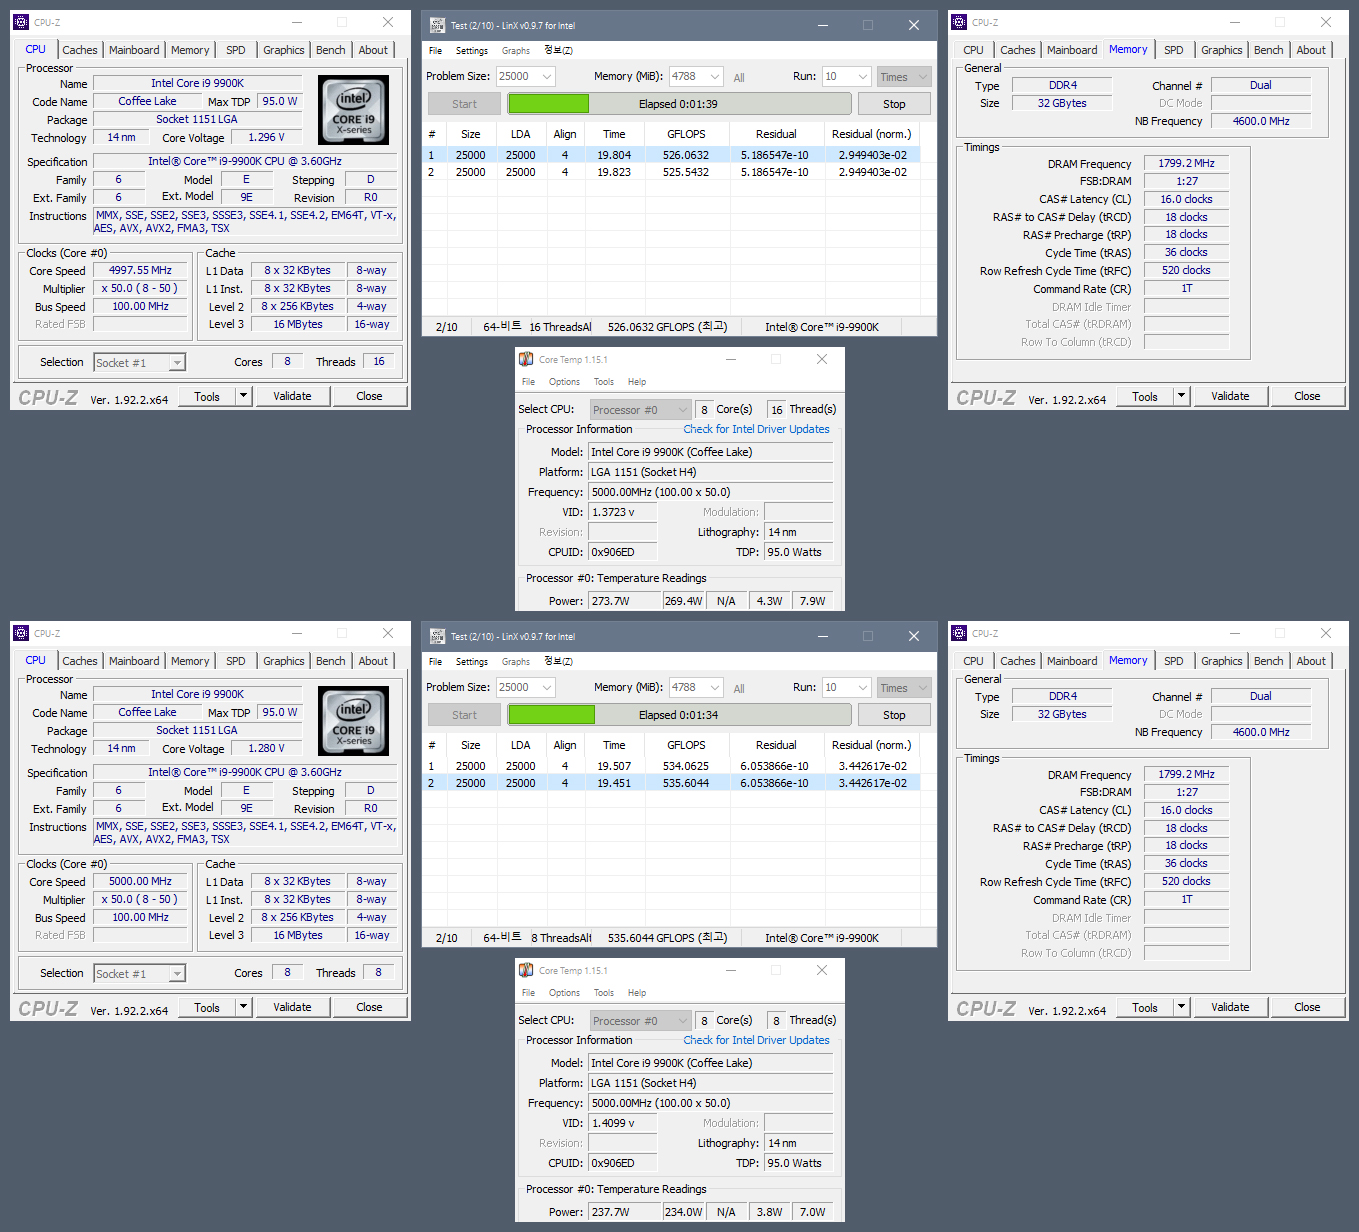This screenshot has height=1232, width=1359.
Task: Open the Select CPU dropdown in the 16-thread Core Temp window
Action: [x=640, y=410]
